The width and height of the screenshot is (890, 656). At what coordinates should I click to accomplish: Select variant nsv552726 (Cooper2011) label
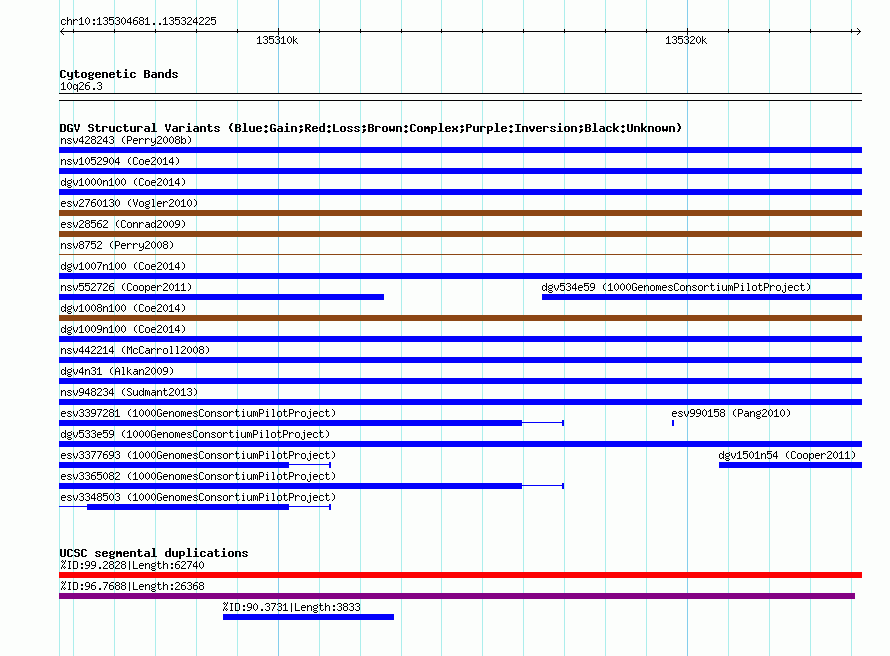(x=126, y=287)
